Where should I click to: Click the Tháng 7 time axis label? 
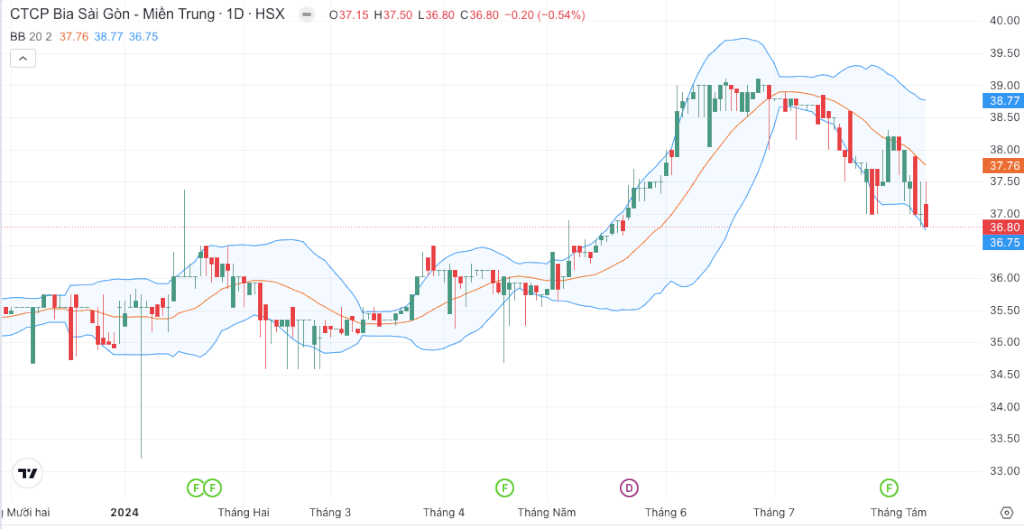[x=774, y=512]
